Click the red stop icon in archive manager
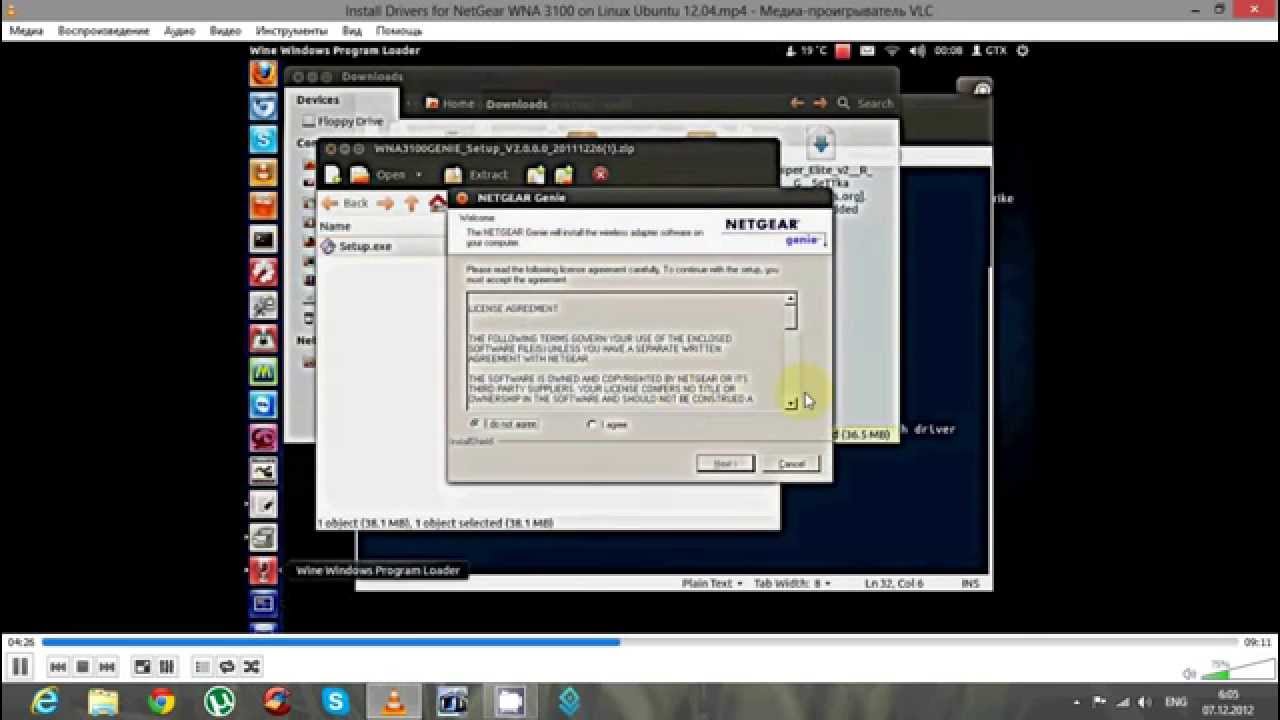 (600, 174)
